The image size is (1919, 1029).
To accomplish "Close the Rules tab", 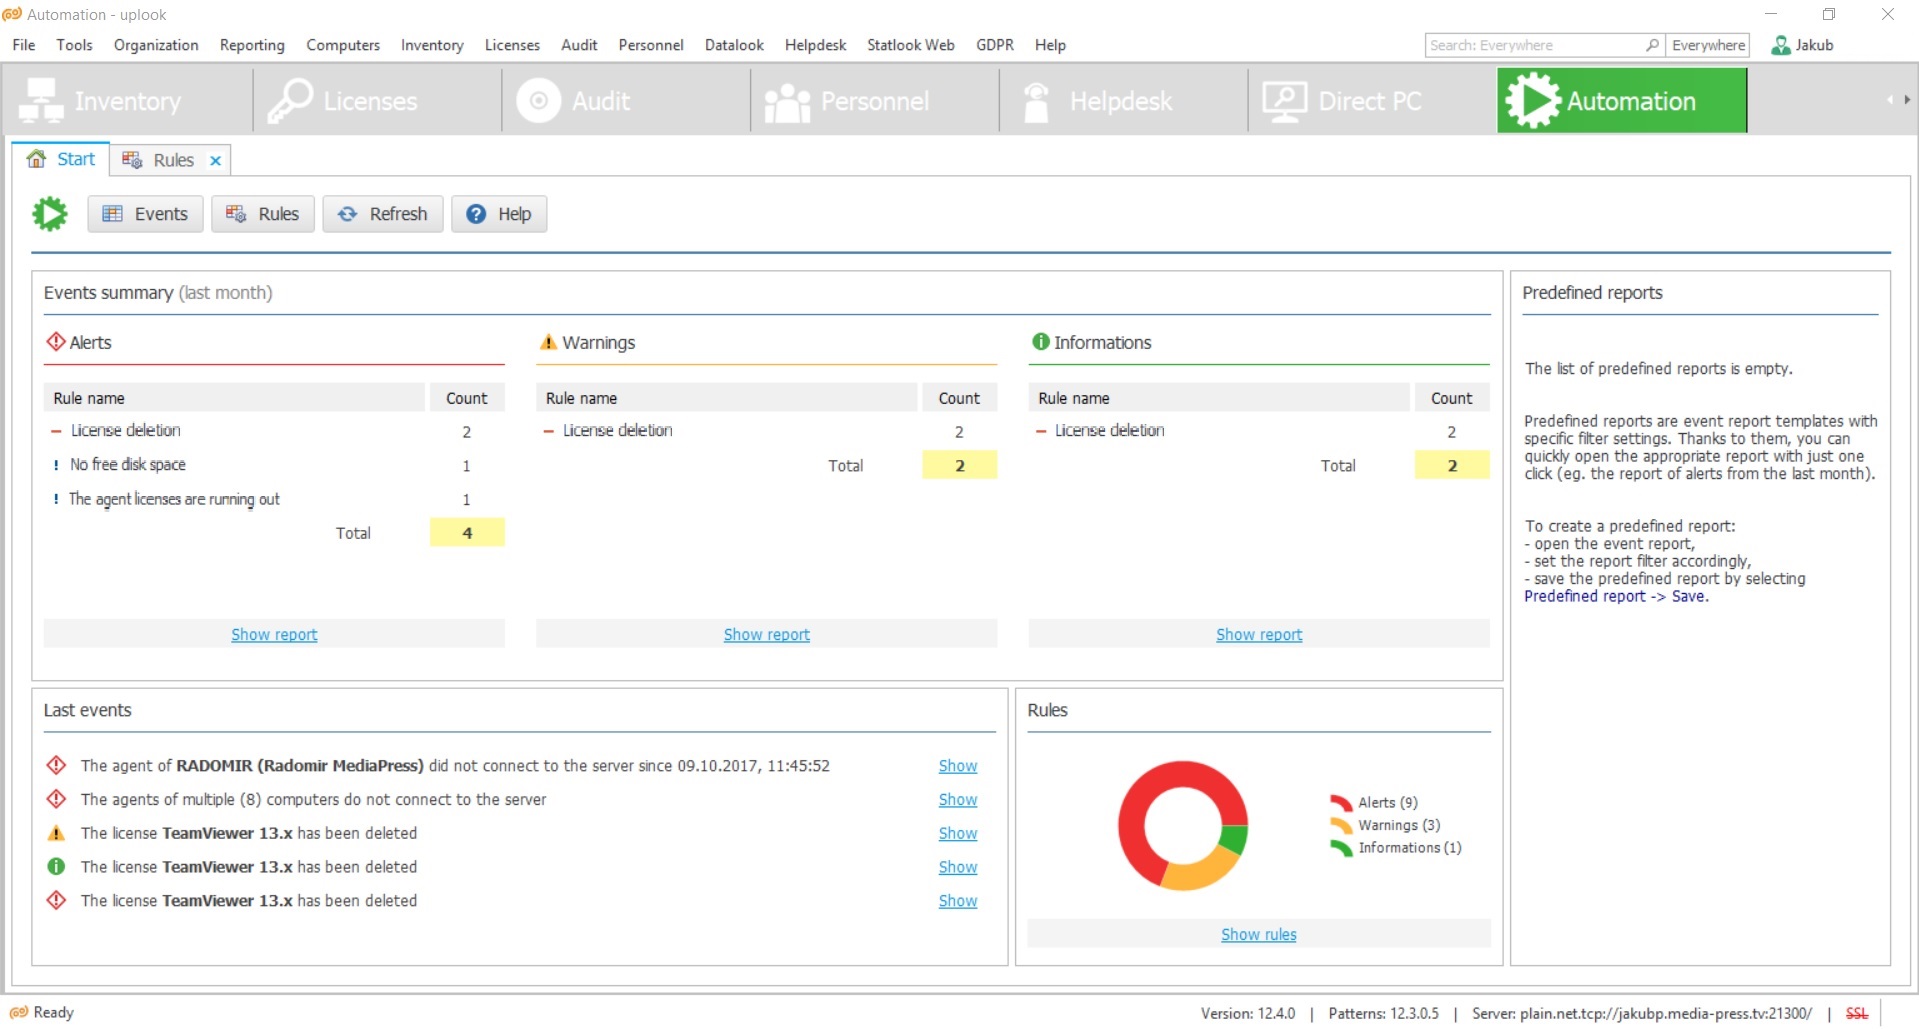I will click(215, 160).
